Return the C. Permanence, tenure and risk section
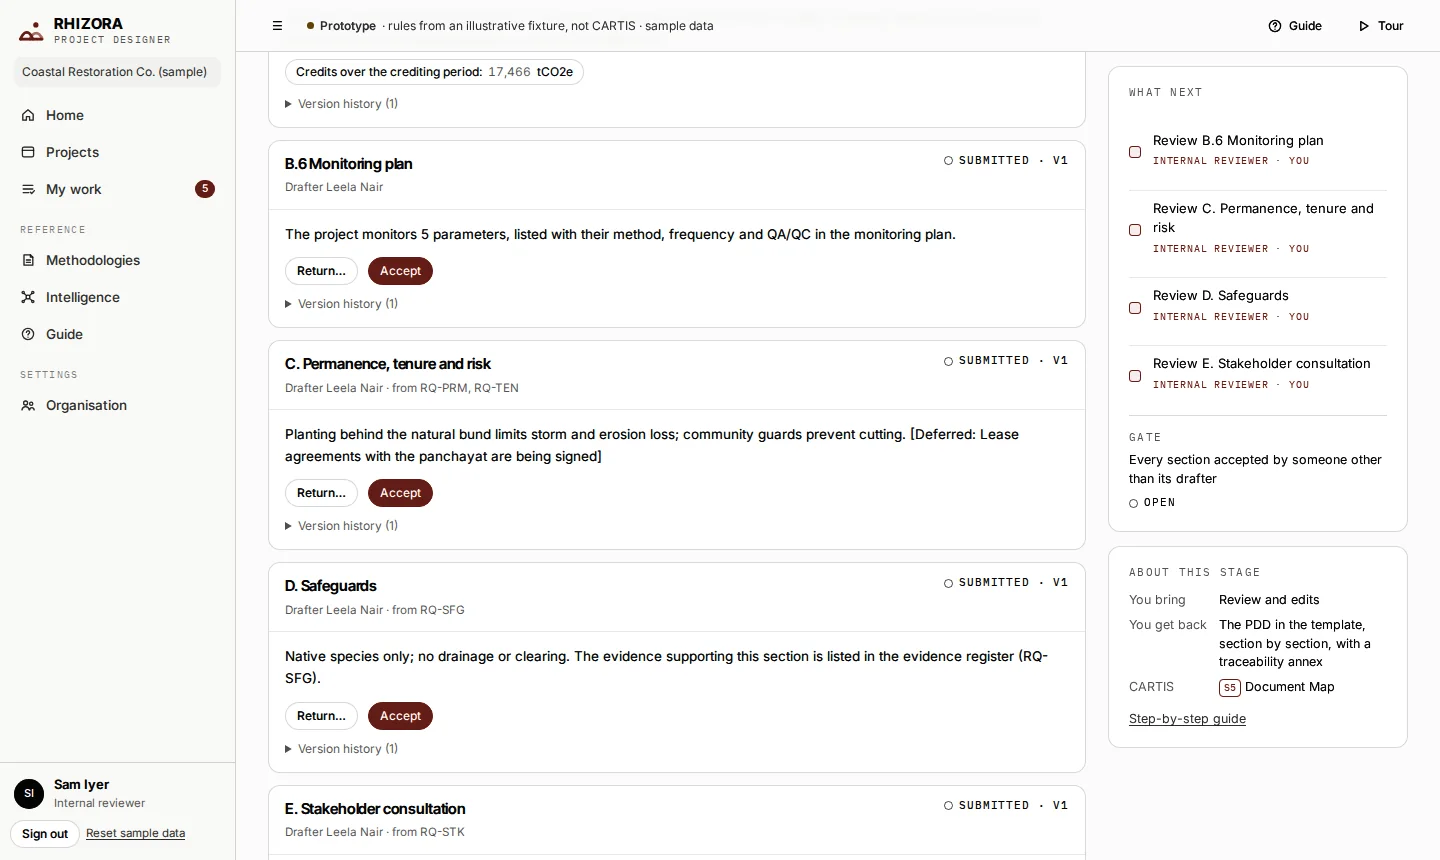 click(321, 493)
